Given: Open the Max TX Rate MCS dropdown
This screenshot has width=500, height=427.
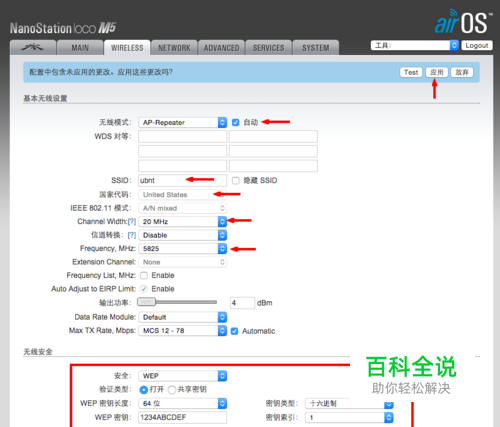Looking at the screenshot, I should 183,331.
